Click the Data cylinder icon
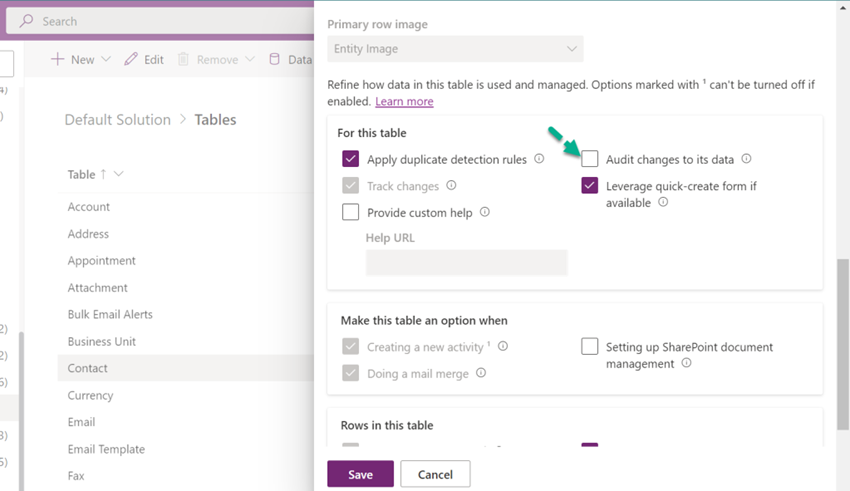850x491 pixels. coord(275,59)
